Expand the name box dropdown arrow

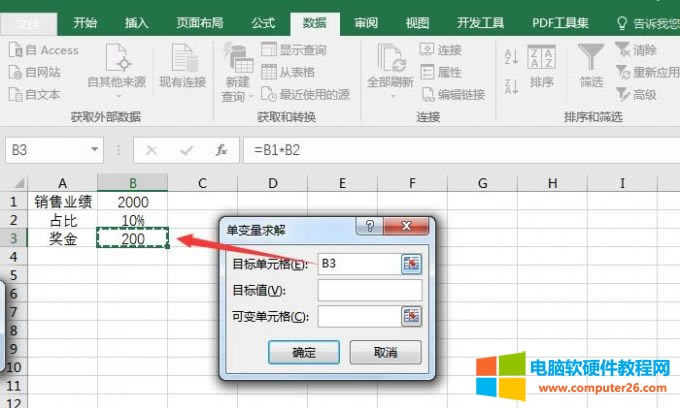[x=95, y=150]
